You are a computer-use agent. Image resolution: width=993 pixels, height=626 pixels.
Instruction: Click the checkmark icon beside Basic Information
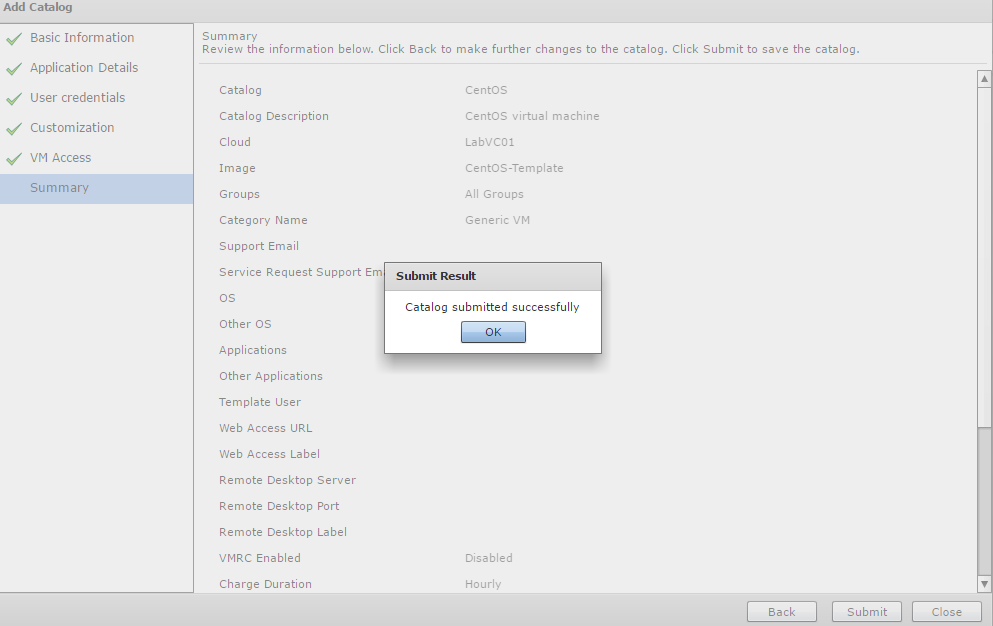click(x=13, y=39)
